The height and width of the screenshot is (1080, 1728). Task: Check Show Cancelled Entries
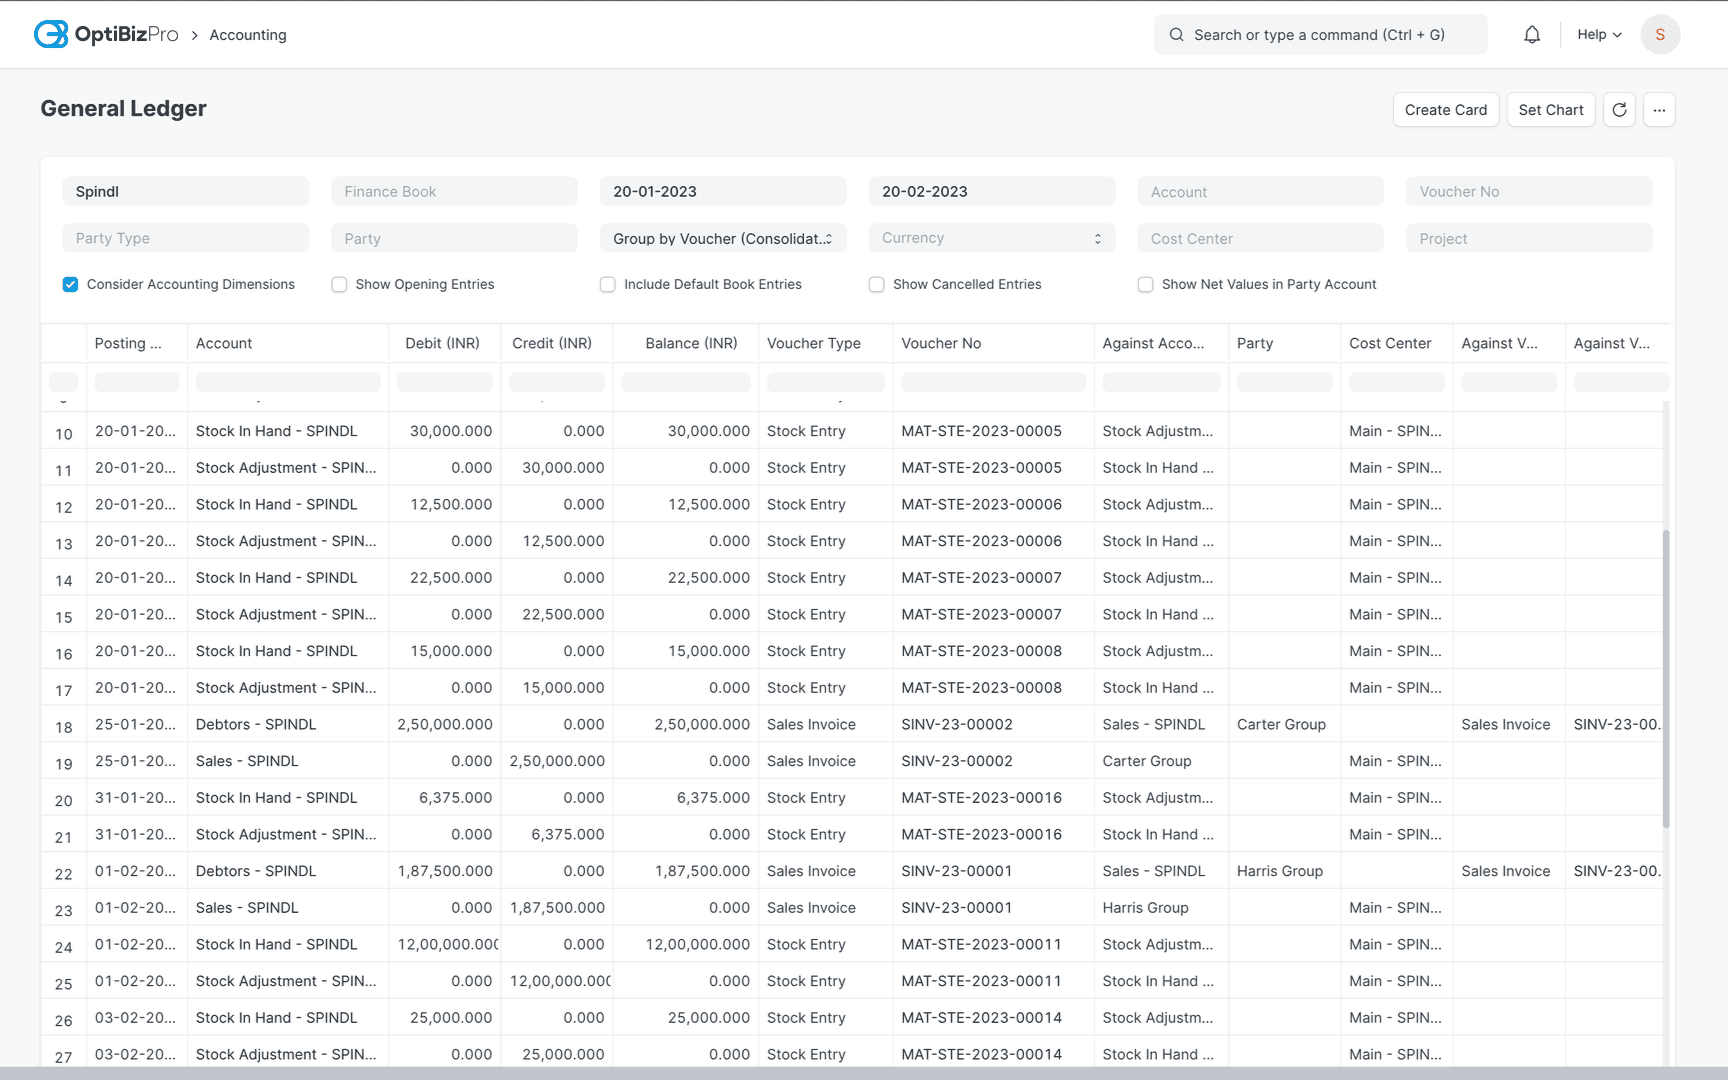point(876,284)
